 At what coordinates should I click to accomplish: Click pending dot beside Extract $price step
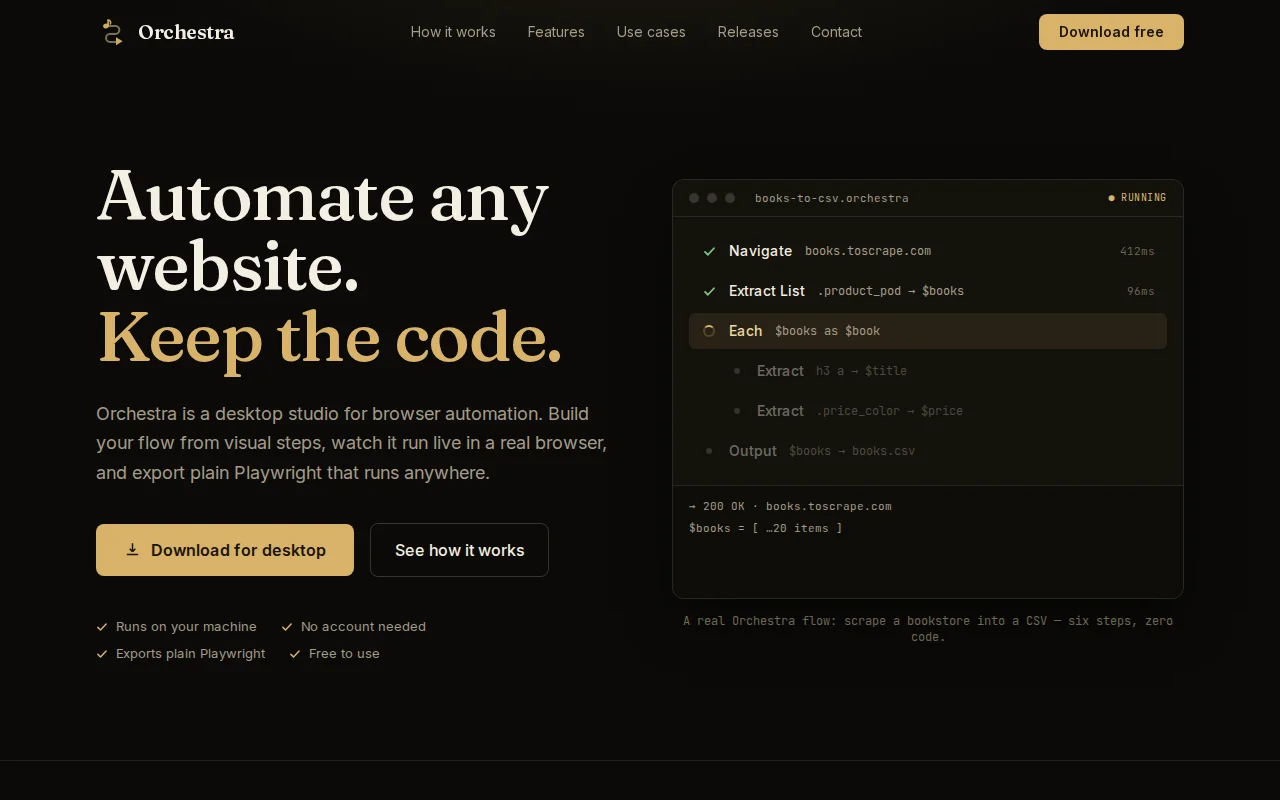(737, 411)
